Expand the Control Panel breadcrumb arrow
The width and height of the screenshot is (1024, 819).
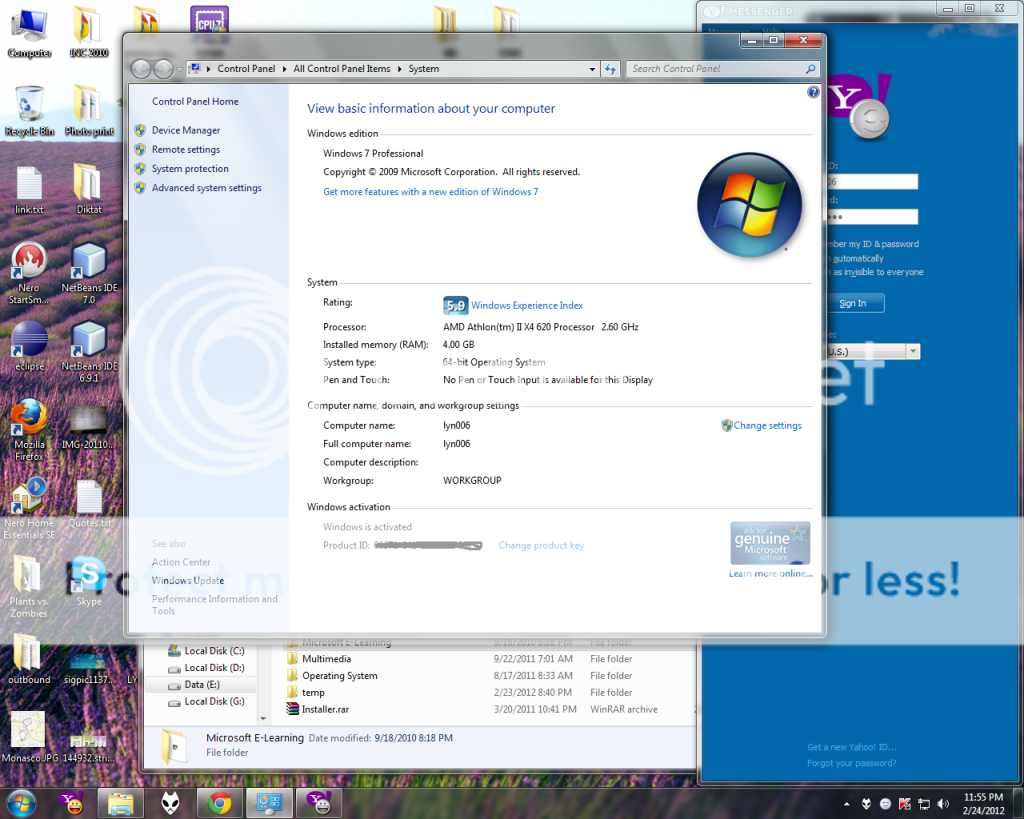click(x=284, y=69)
